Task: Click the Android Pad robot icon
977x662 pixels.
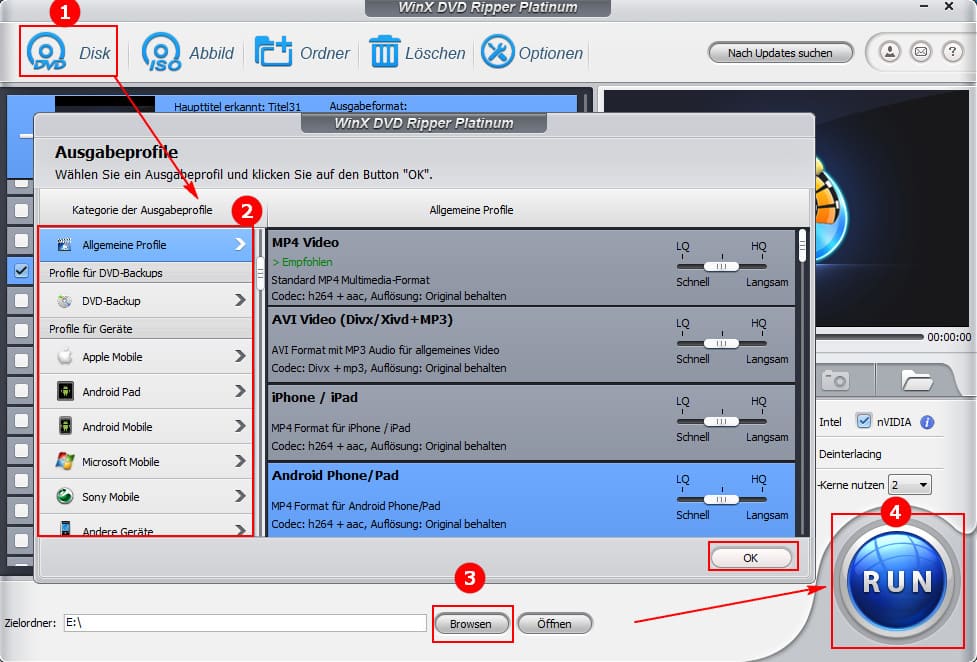Action: (65, 391)
